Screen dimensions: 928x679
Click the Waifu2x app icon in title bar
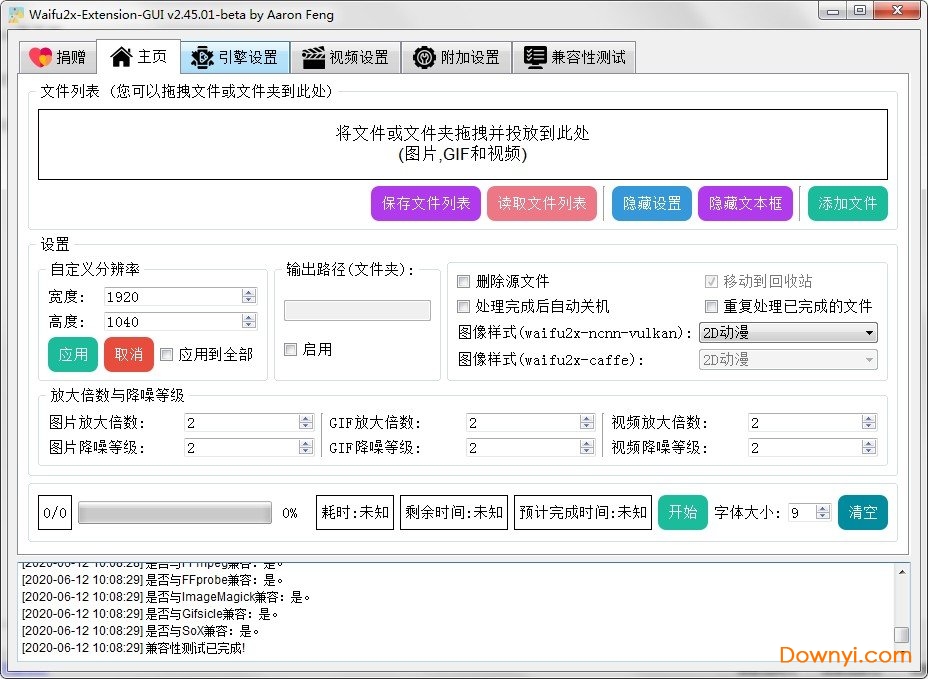tap(15, 13)
